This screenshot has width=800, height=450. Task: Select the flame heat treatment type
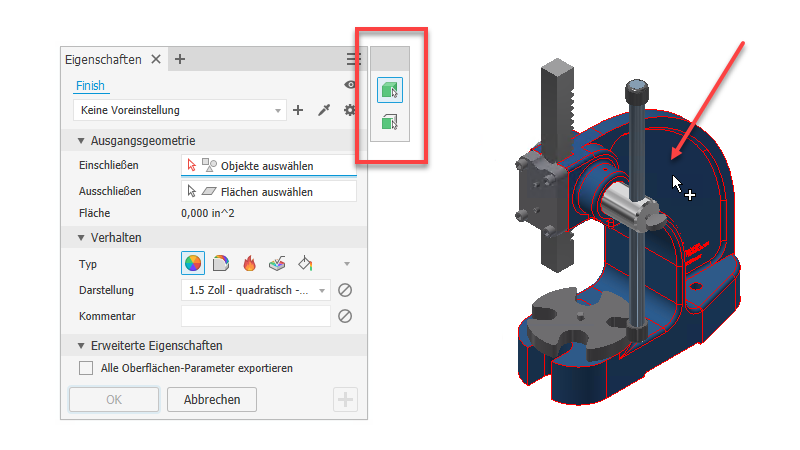(249, 263)
